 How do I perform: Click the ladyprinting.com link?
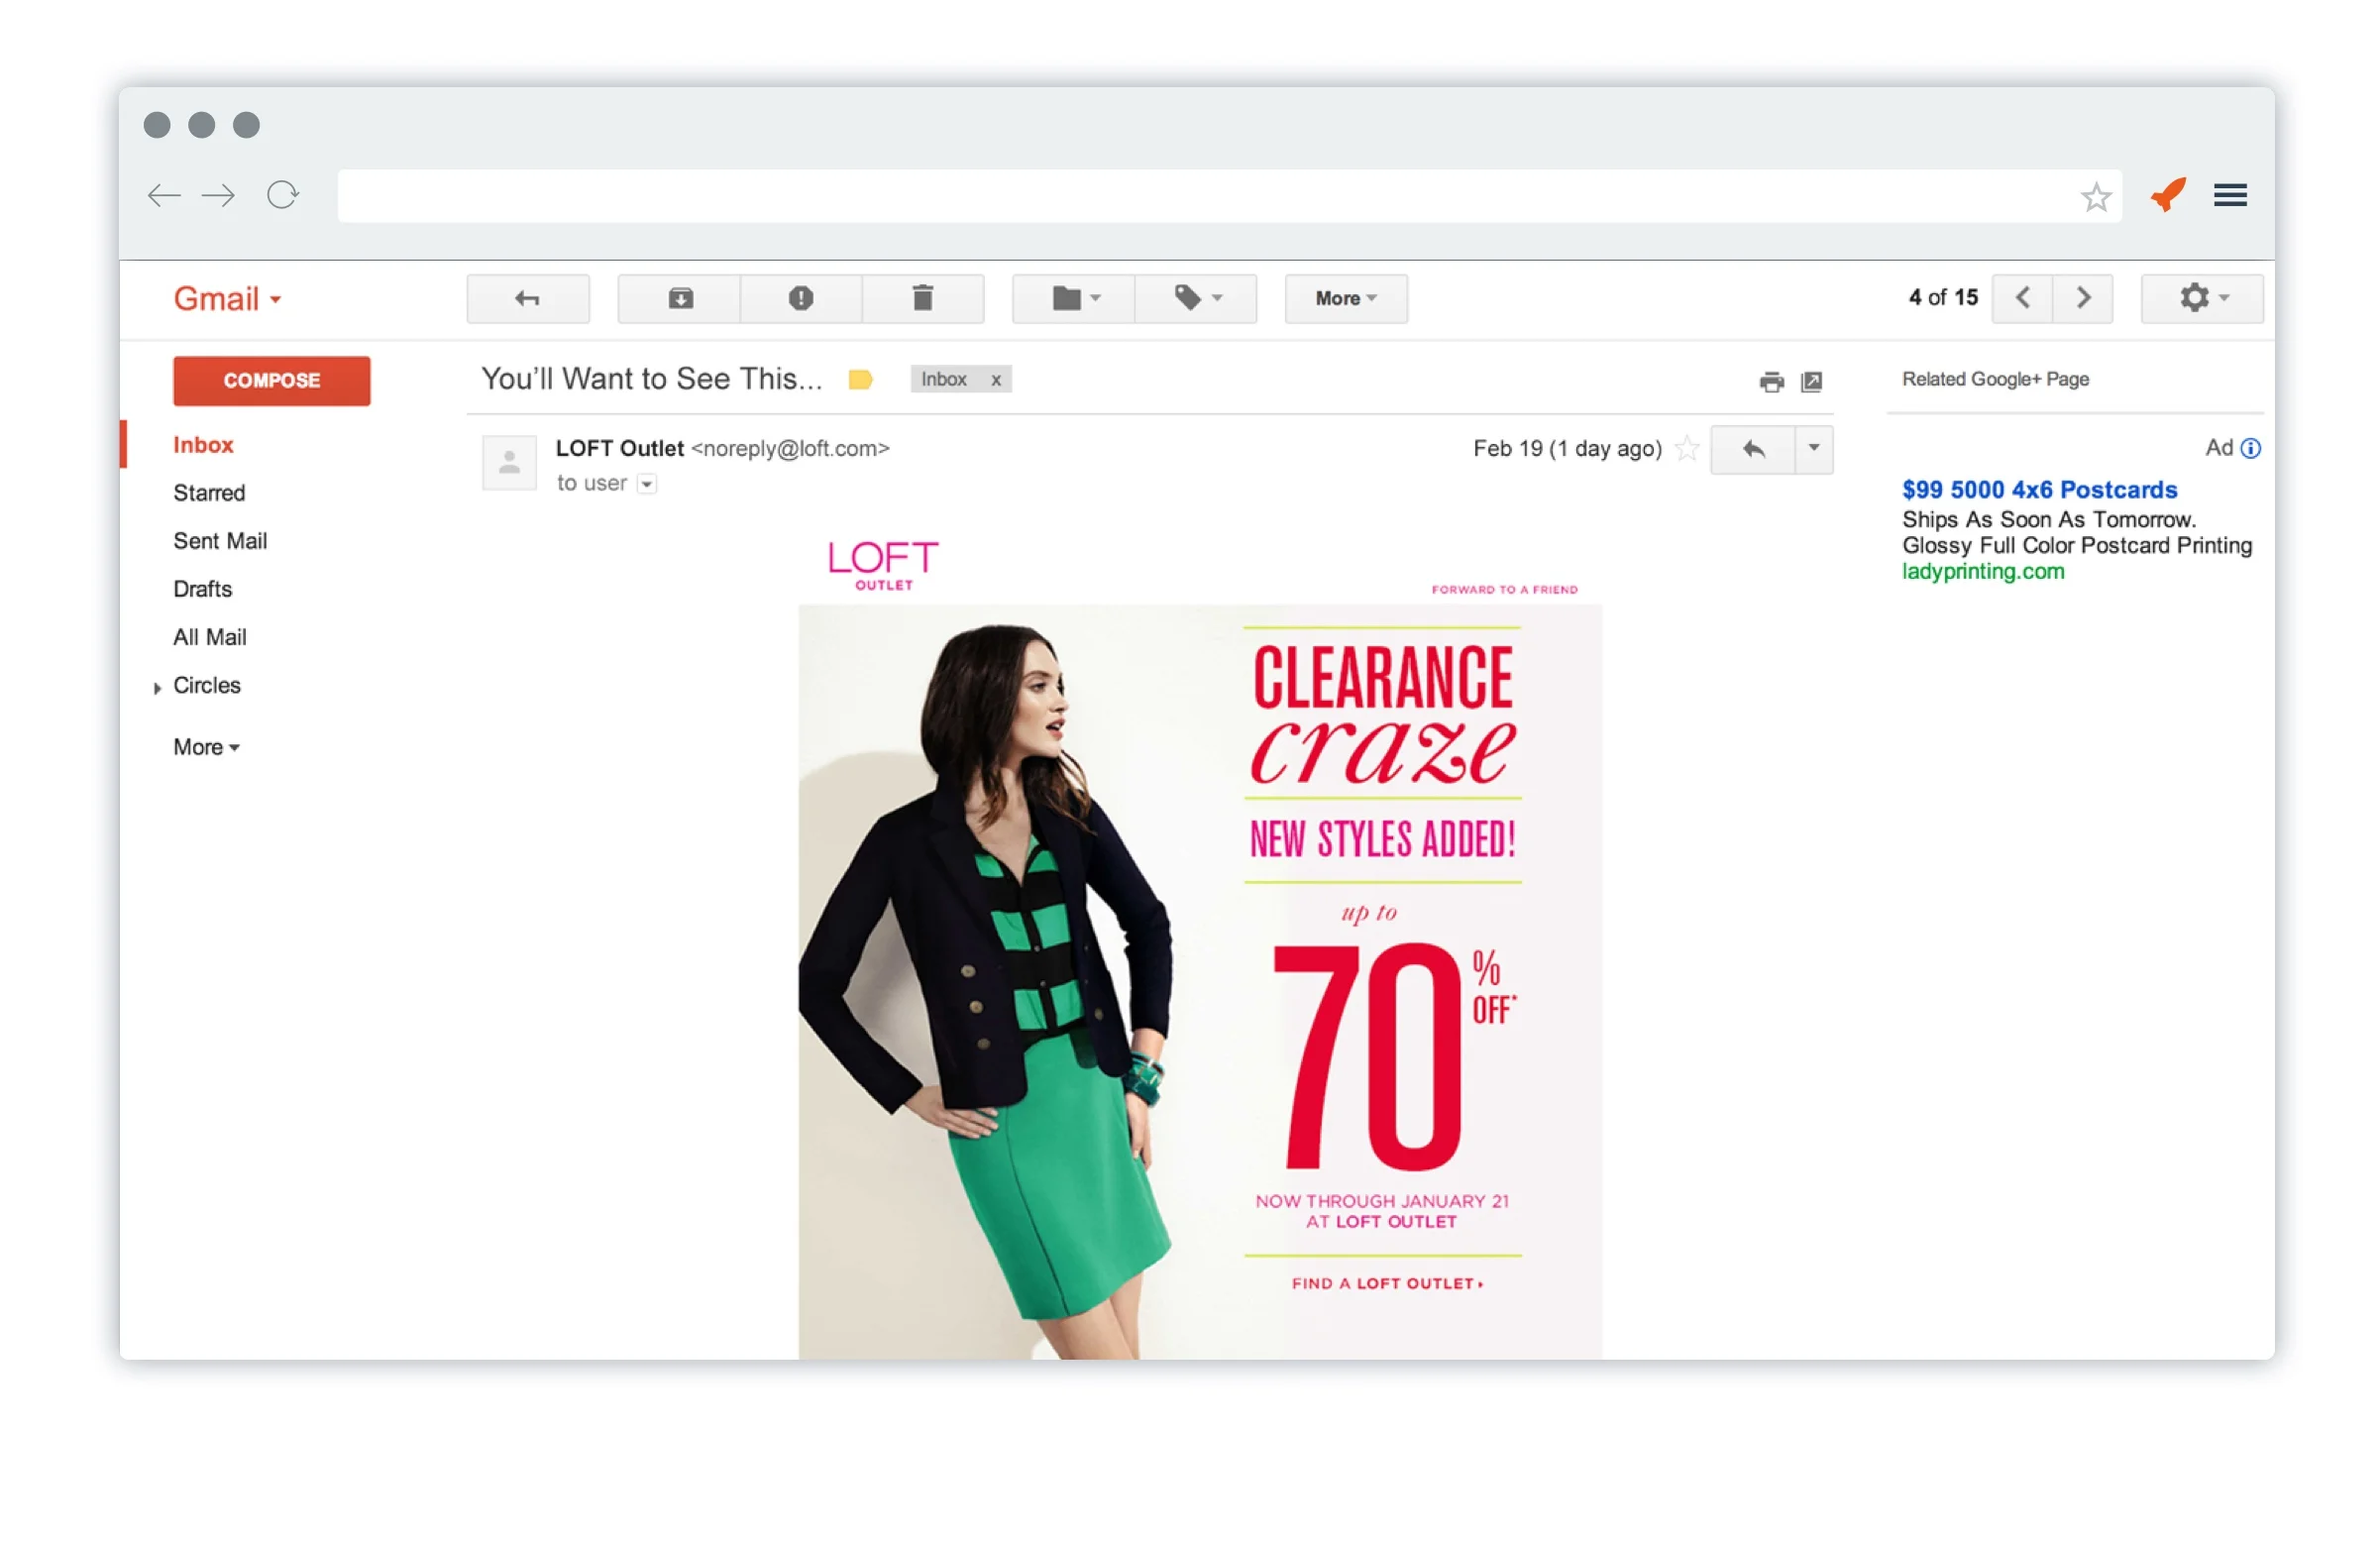click(x=1983, y=572)
